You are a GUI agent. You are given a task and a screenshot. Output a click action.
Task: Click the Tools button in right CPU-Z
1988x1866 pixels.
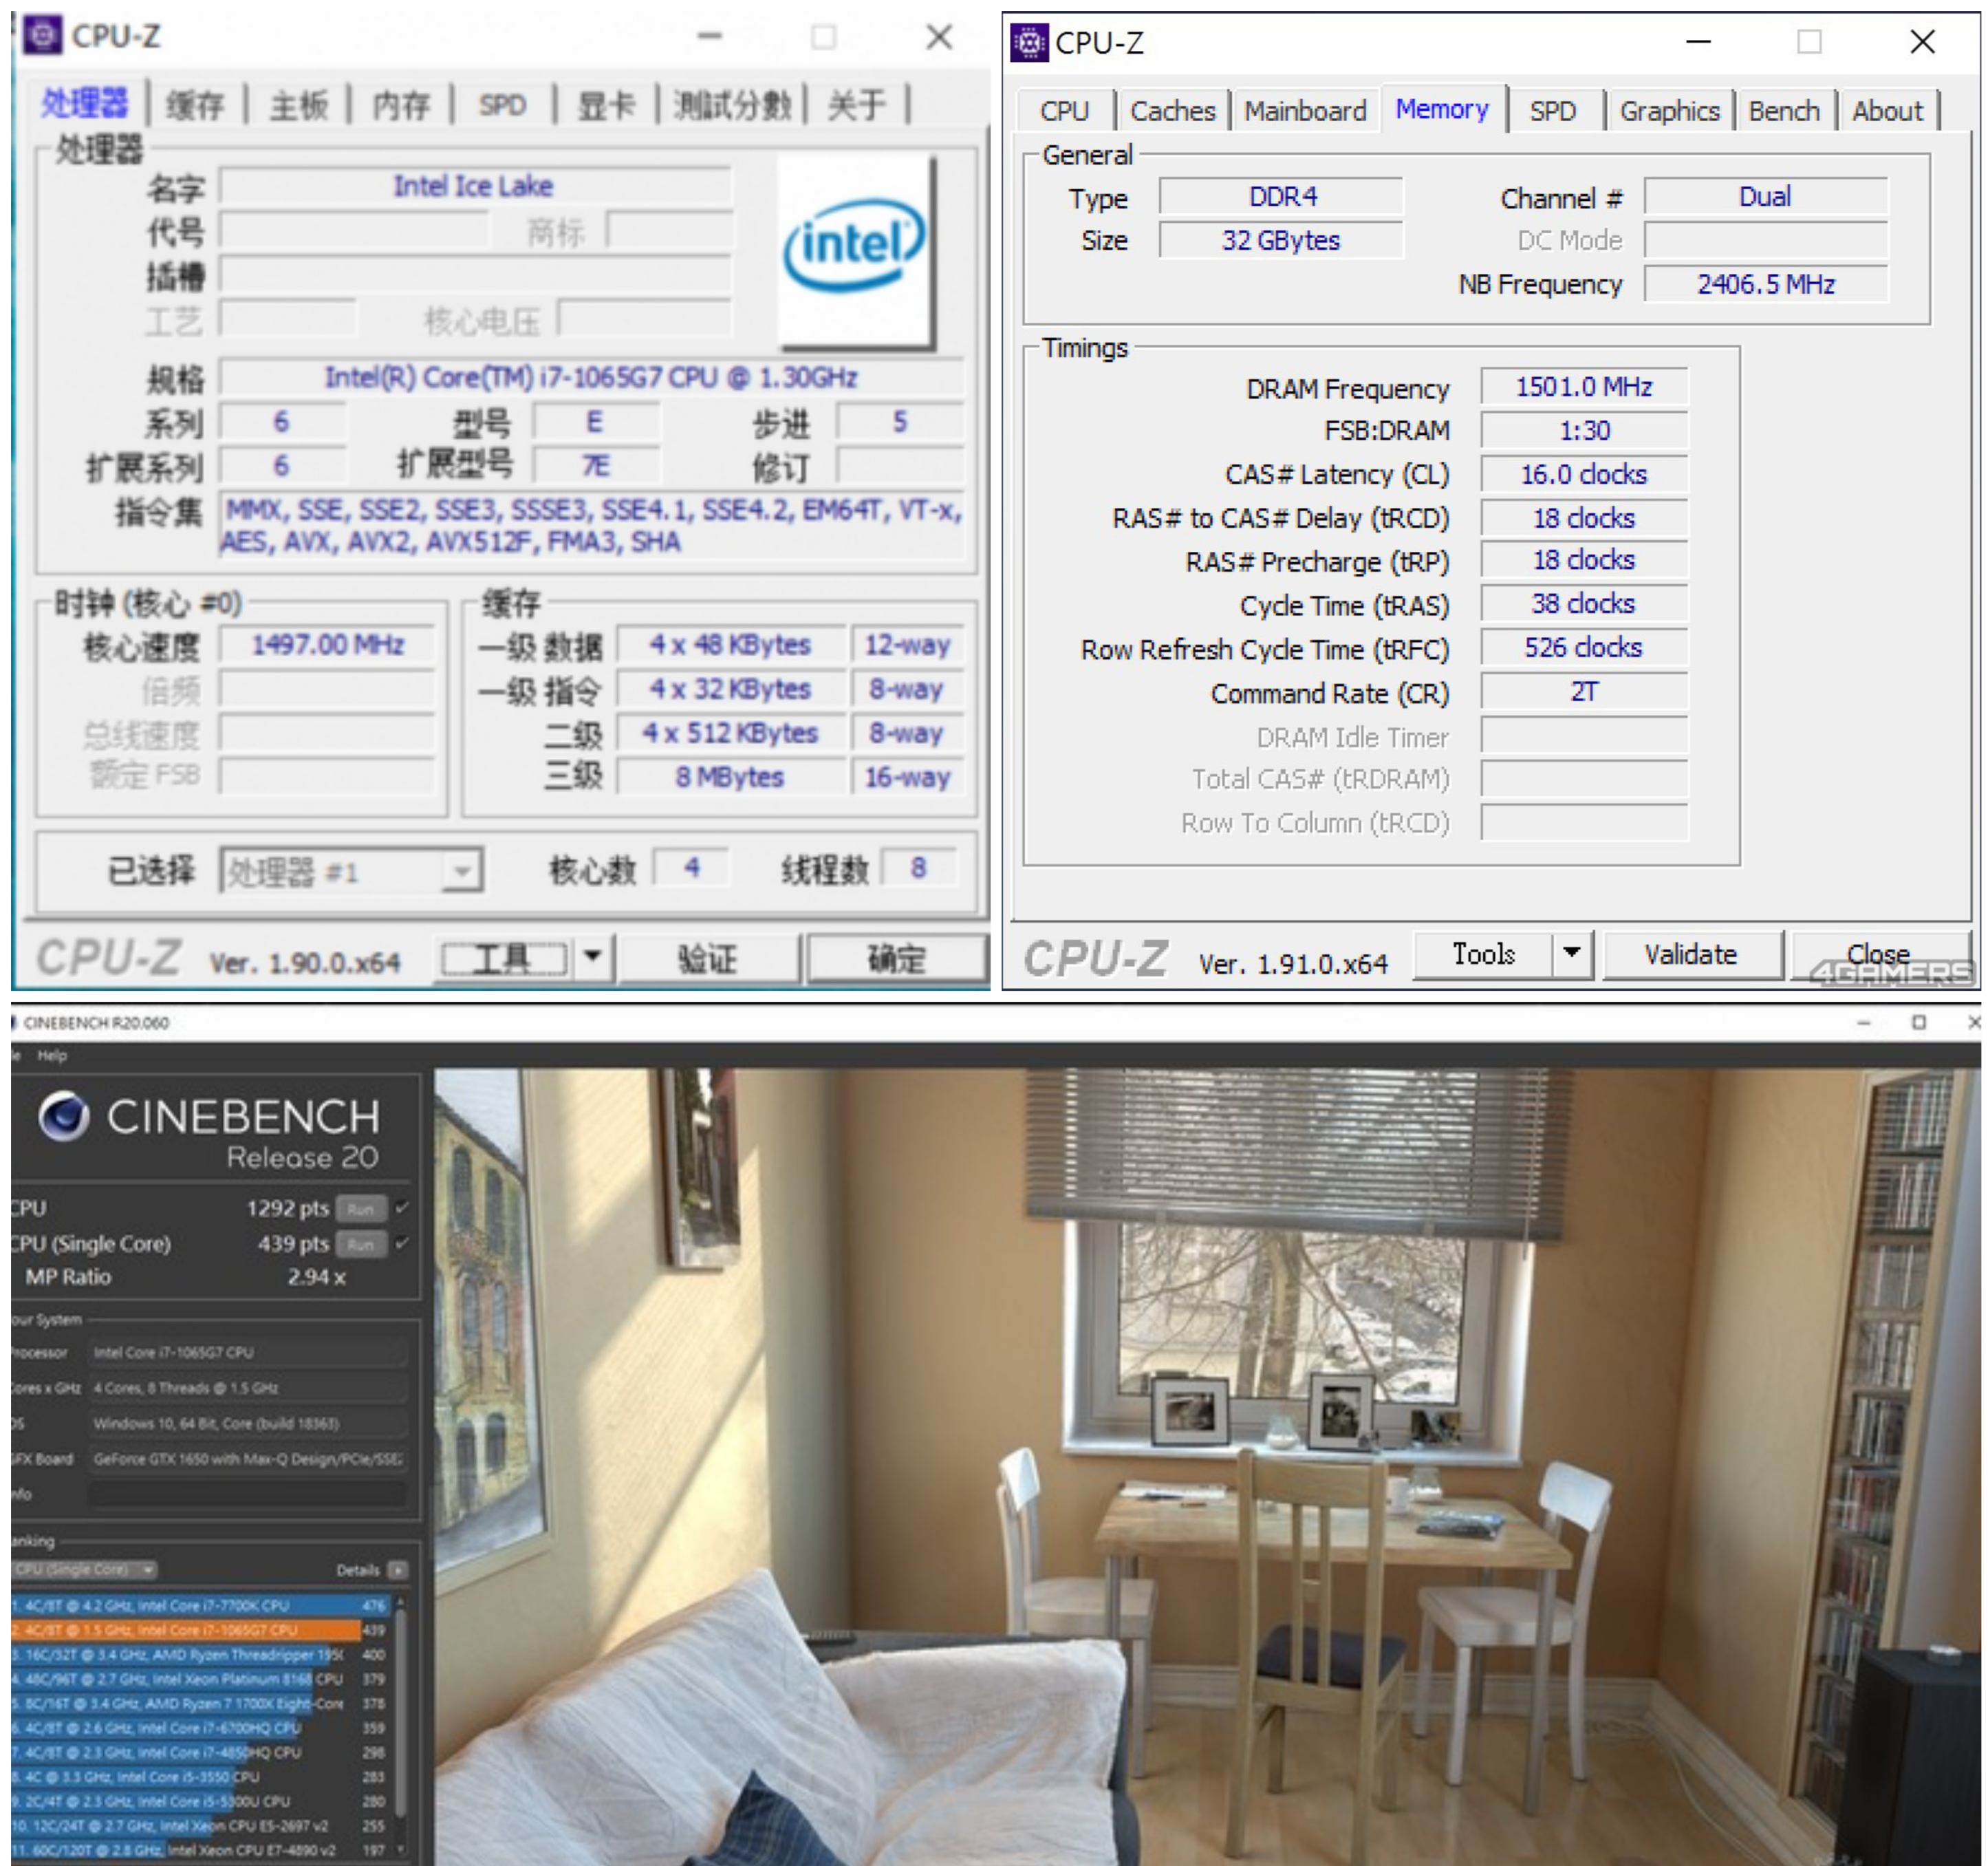pyautogui.click(x=1484, y=954)
